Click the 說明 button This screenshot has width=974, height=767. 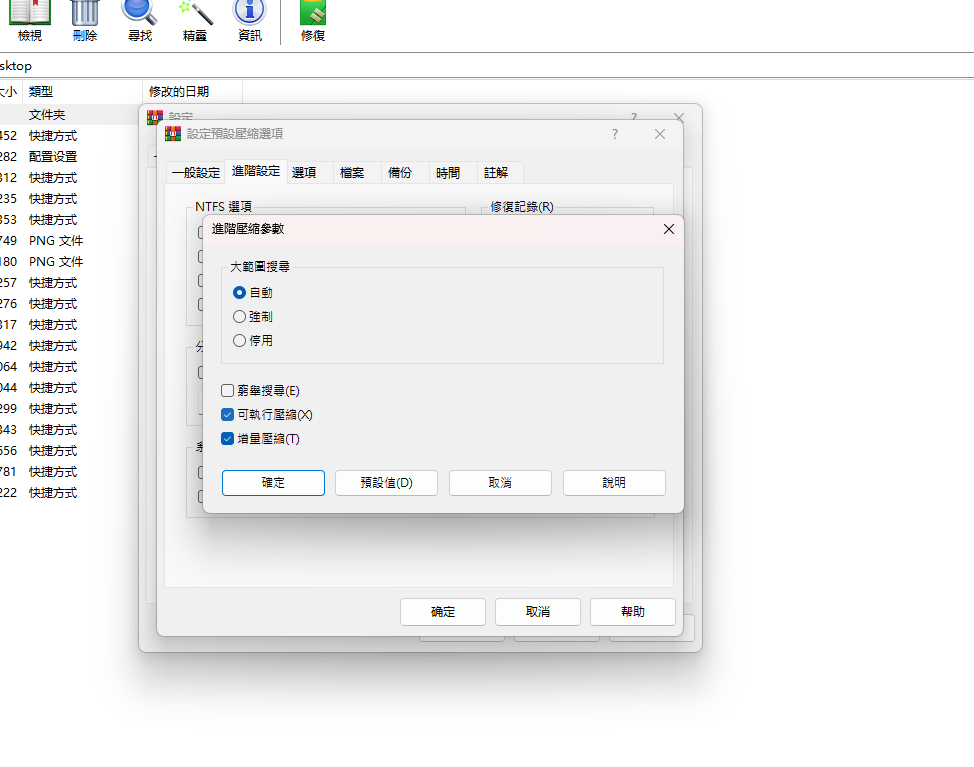coord(614,483)
